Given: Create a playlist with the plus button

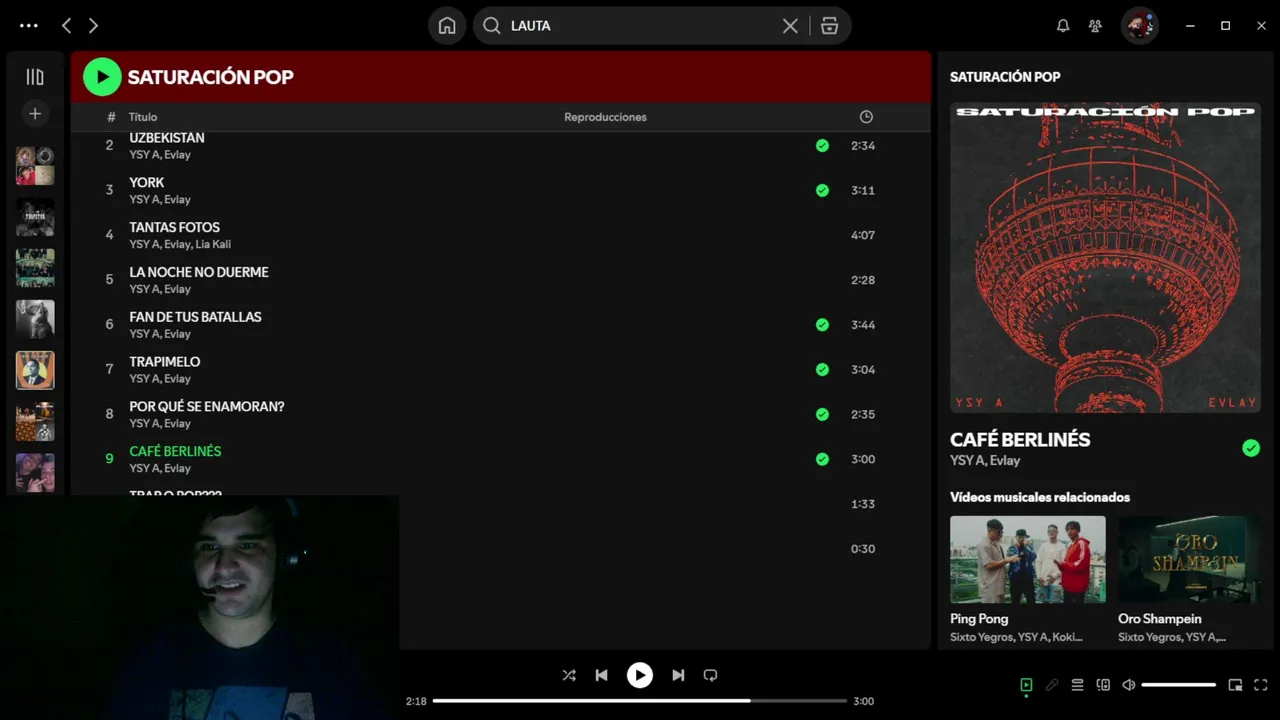Looking at the screenshot, I should 35,114.
